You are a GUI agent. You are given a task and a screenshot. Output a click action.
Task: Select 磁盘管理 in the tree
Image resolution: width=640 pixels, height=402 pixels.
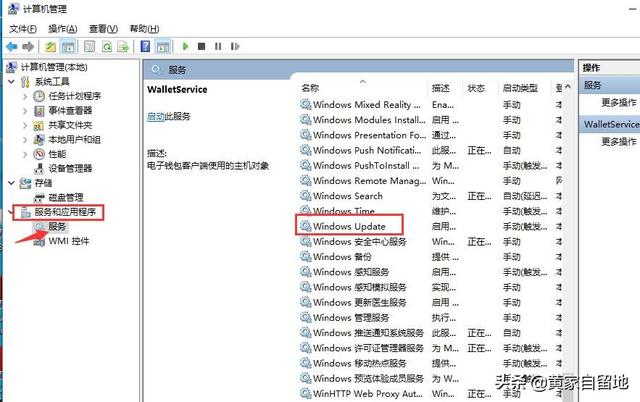pyautogui.click(x=66, y=198)
